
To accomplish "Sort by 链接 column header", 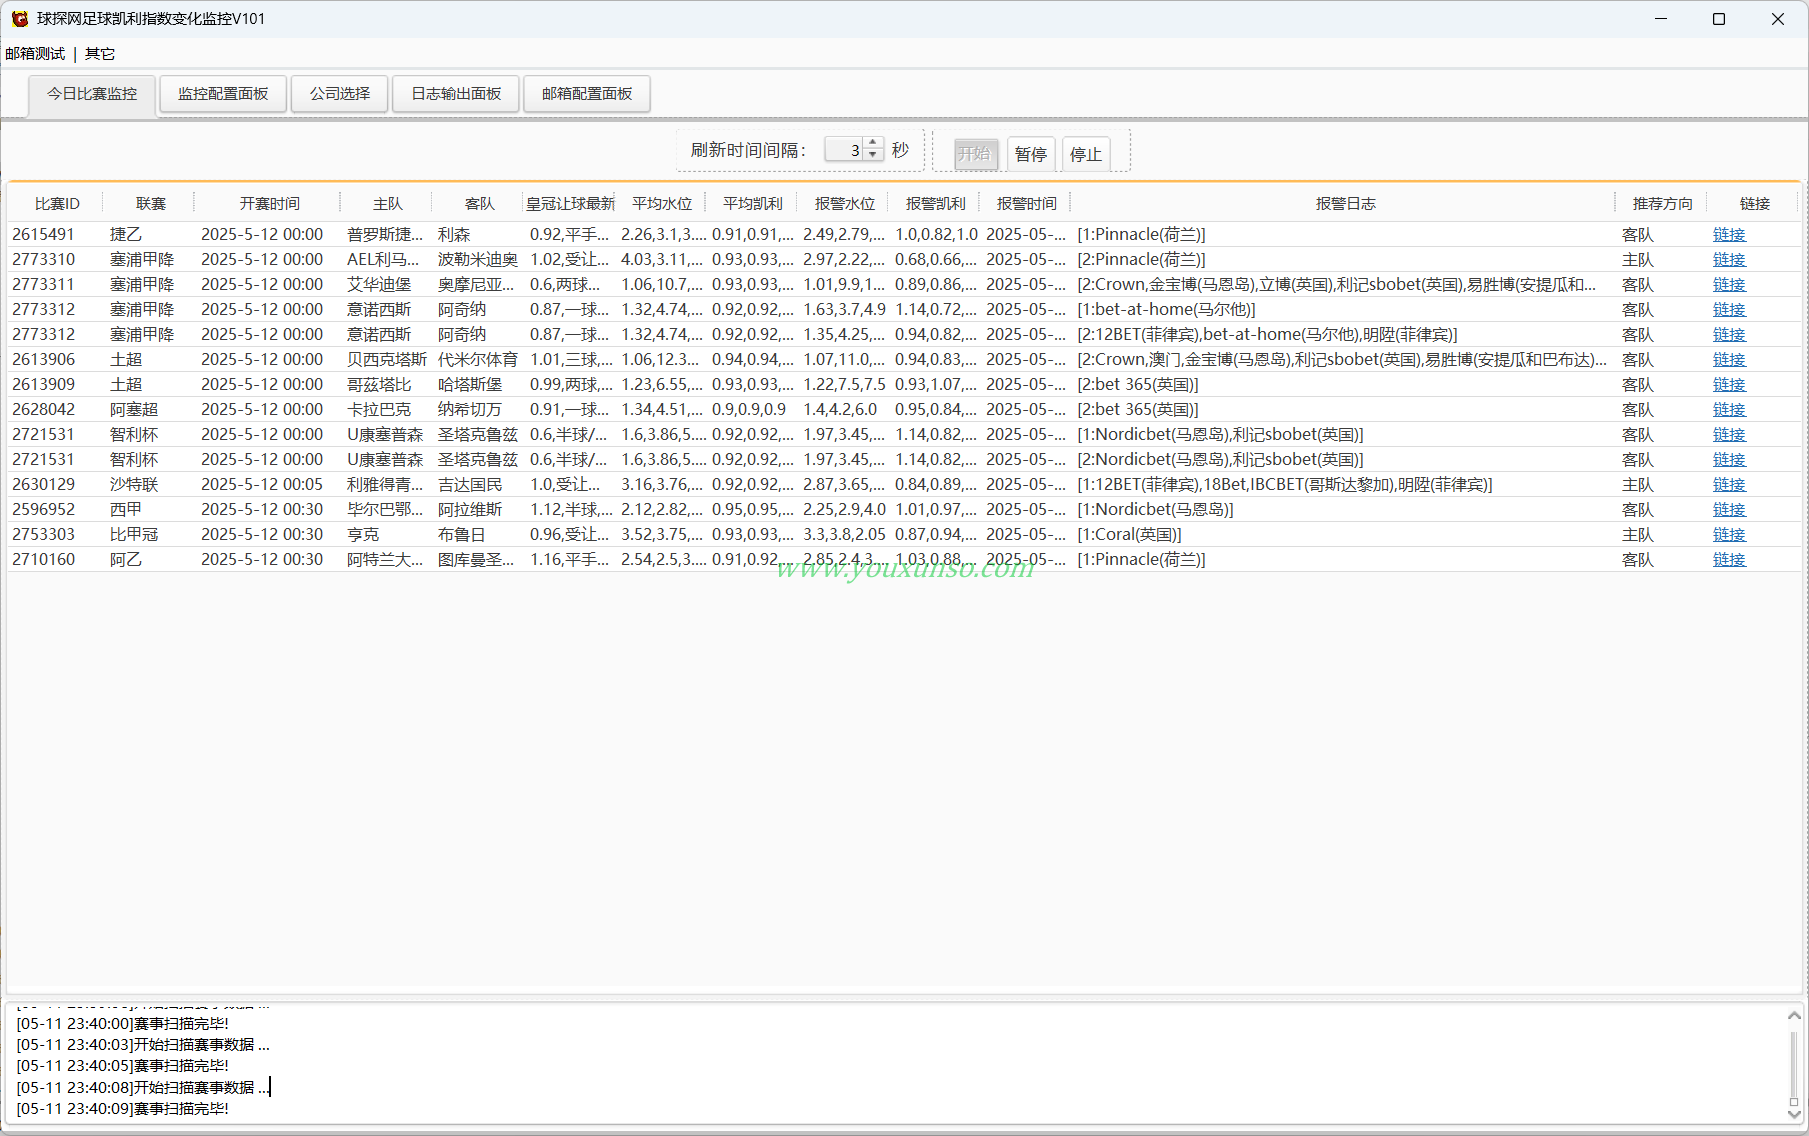I will [x=1754, y=204].
